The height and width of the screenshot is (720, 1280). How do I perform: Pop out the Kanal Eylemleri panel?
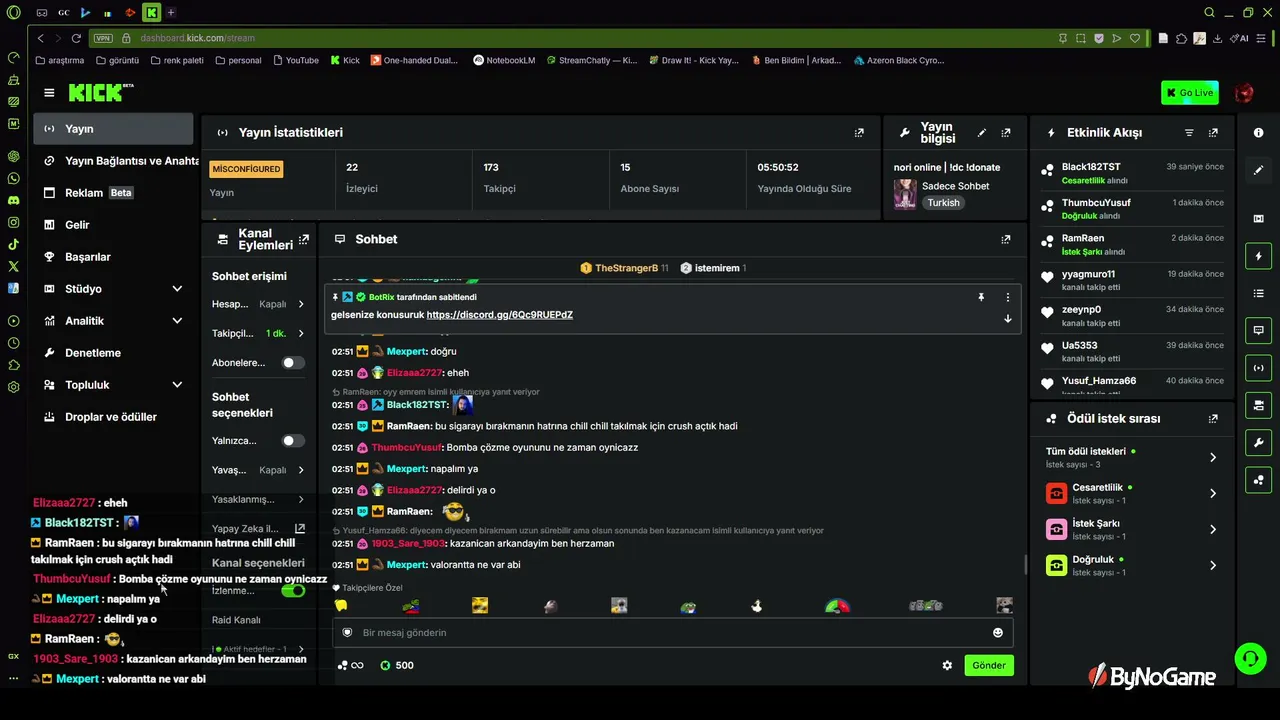click(304, 240)
